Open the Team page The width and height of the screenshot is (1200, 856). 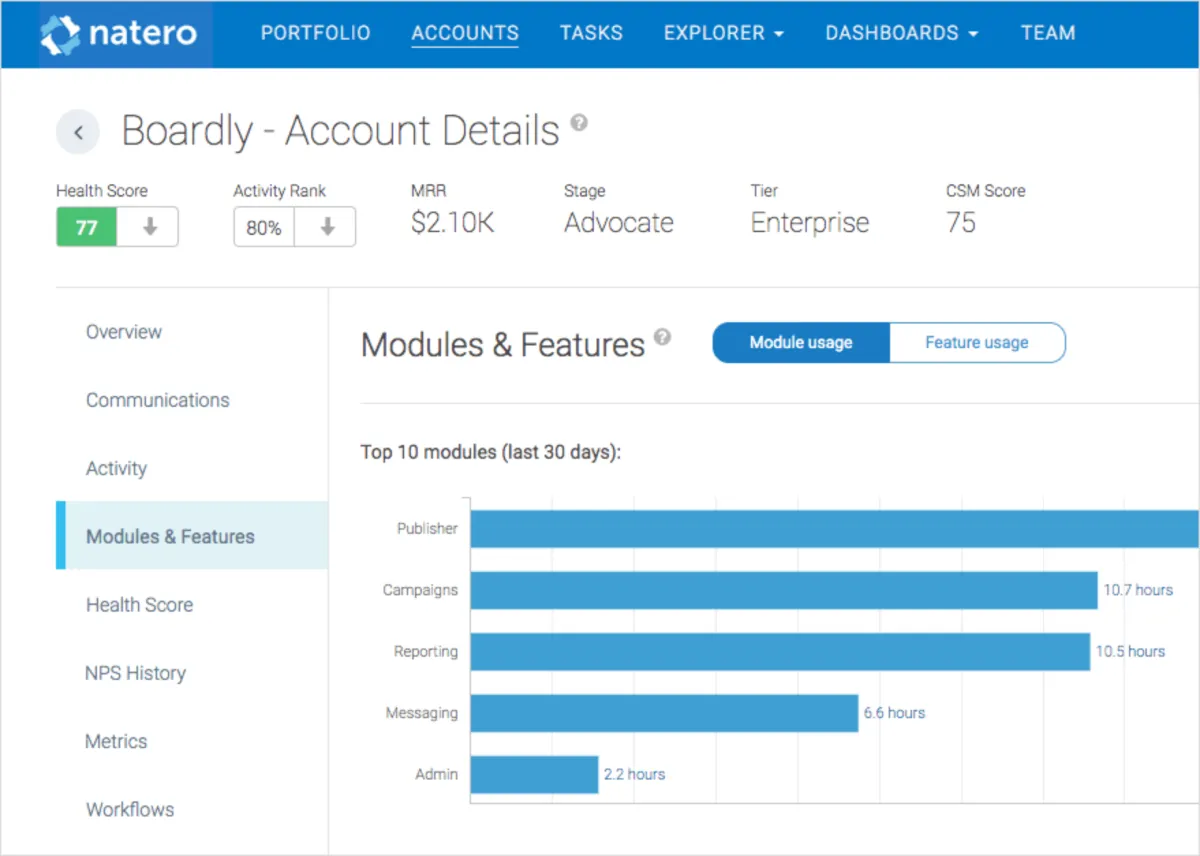[x=1047, y=33]
